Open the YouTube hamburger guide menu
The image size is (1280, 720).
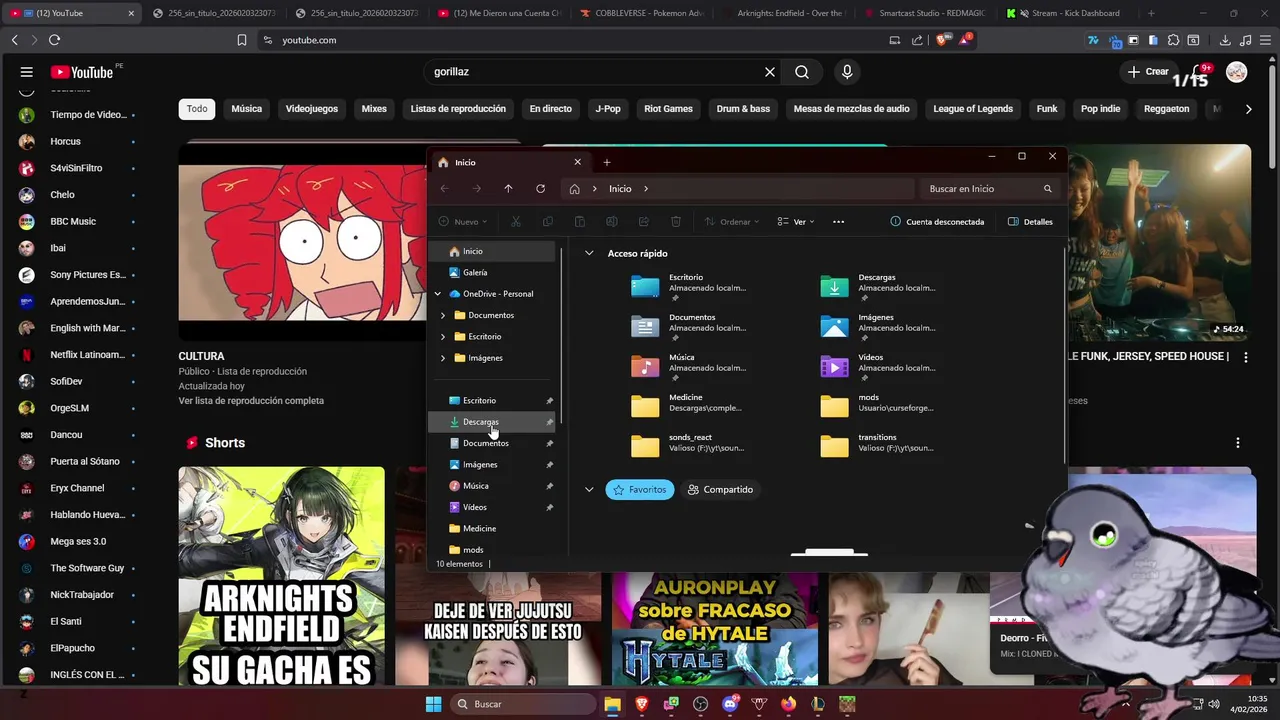27,72
